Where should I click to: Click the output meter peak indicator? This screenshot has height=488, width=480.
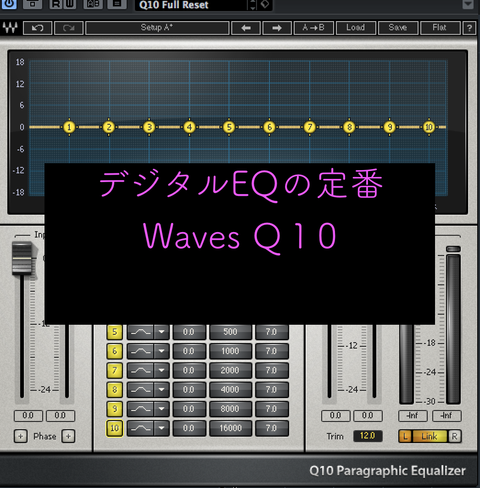(x=453, y=249)
